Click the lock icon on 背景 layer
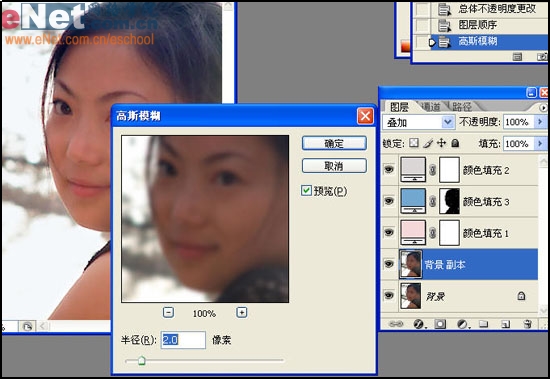 [521, 296]
